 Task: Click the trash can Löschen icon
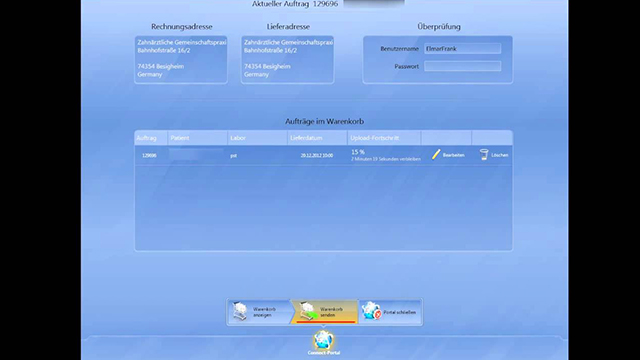point(484,155)
